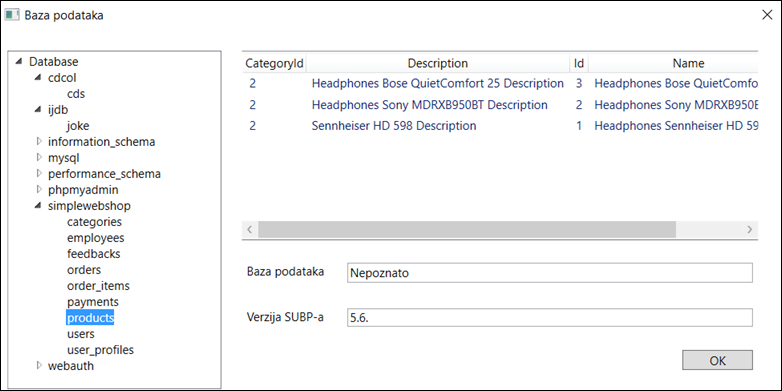Select the mysql database label
Screen dimensions: 782x391
(63, 158)
